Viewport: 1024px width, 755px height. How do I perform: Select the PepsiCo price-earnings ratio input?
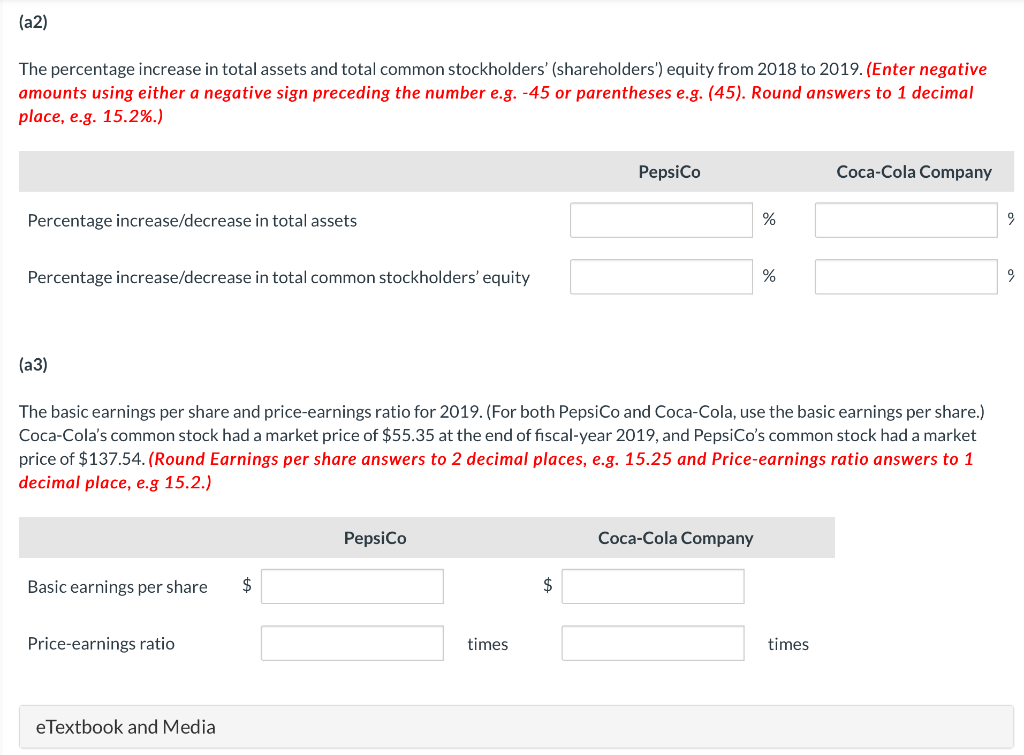click(351, 643)
